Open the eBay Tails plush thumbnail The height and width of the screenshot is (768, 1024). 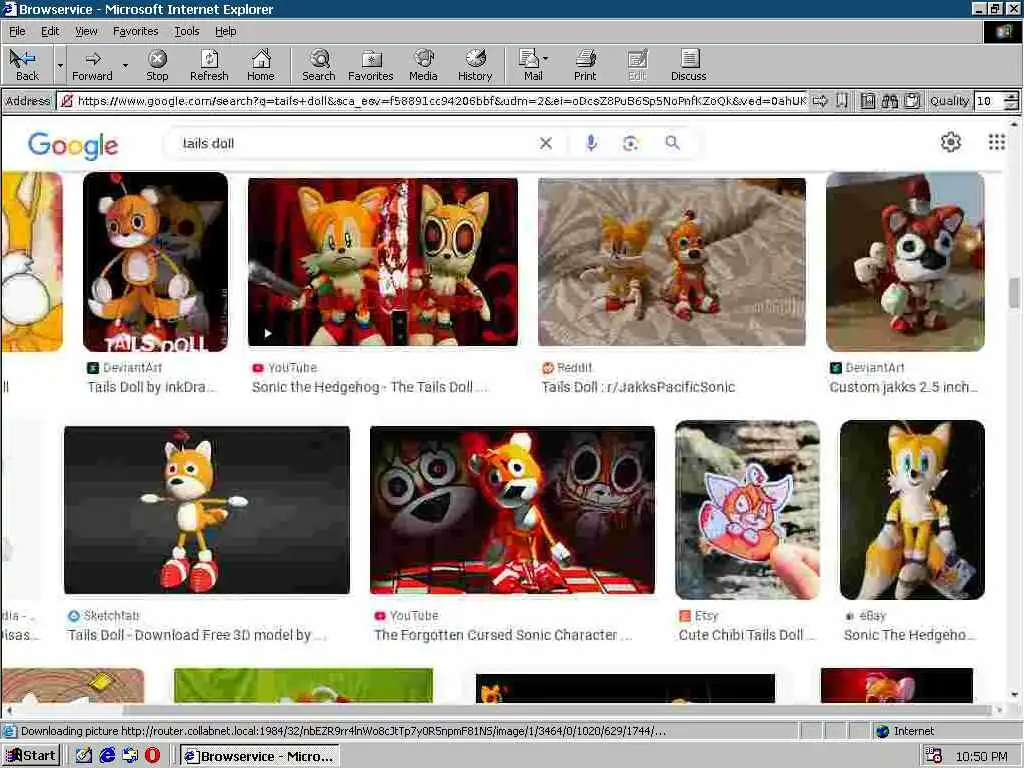pyautogui.click(x=912, y=509)
